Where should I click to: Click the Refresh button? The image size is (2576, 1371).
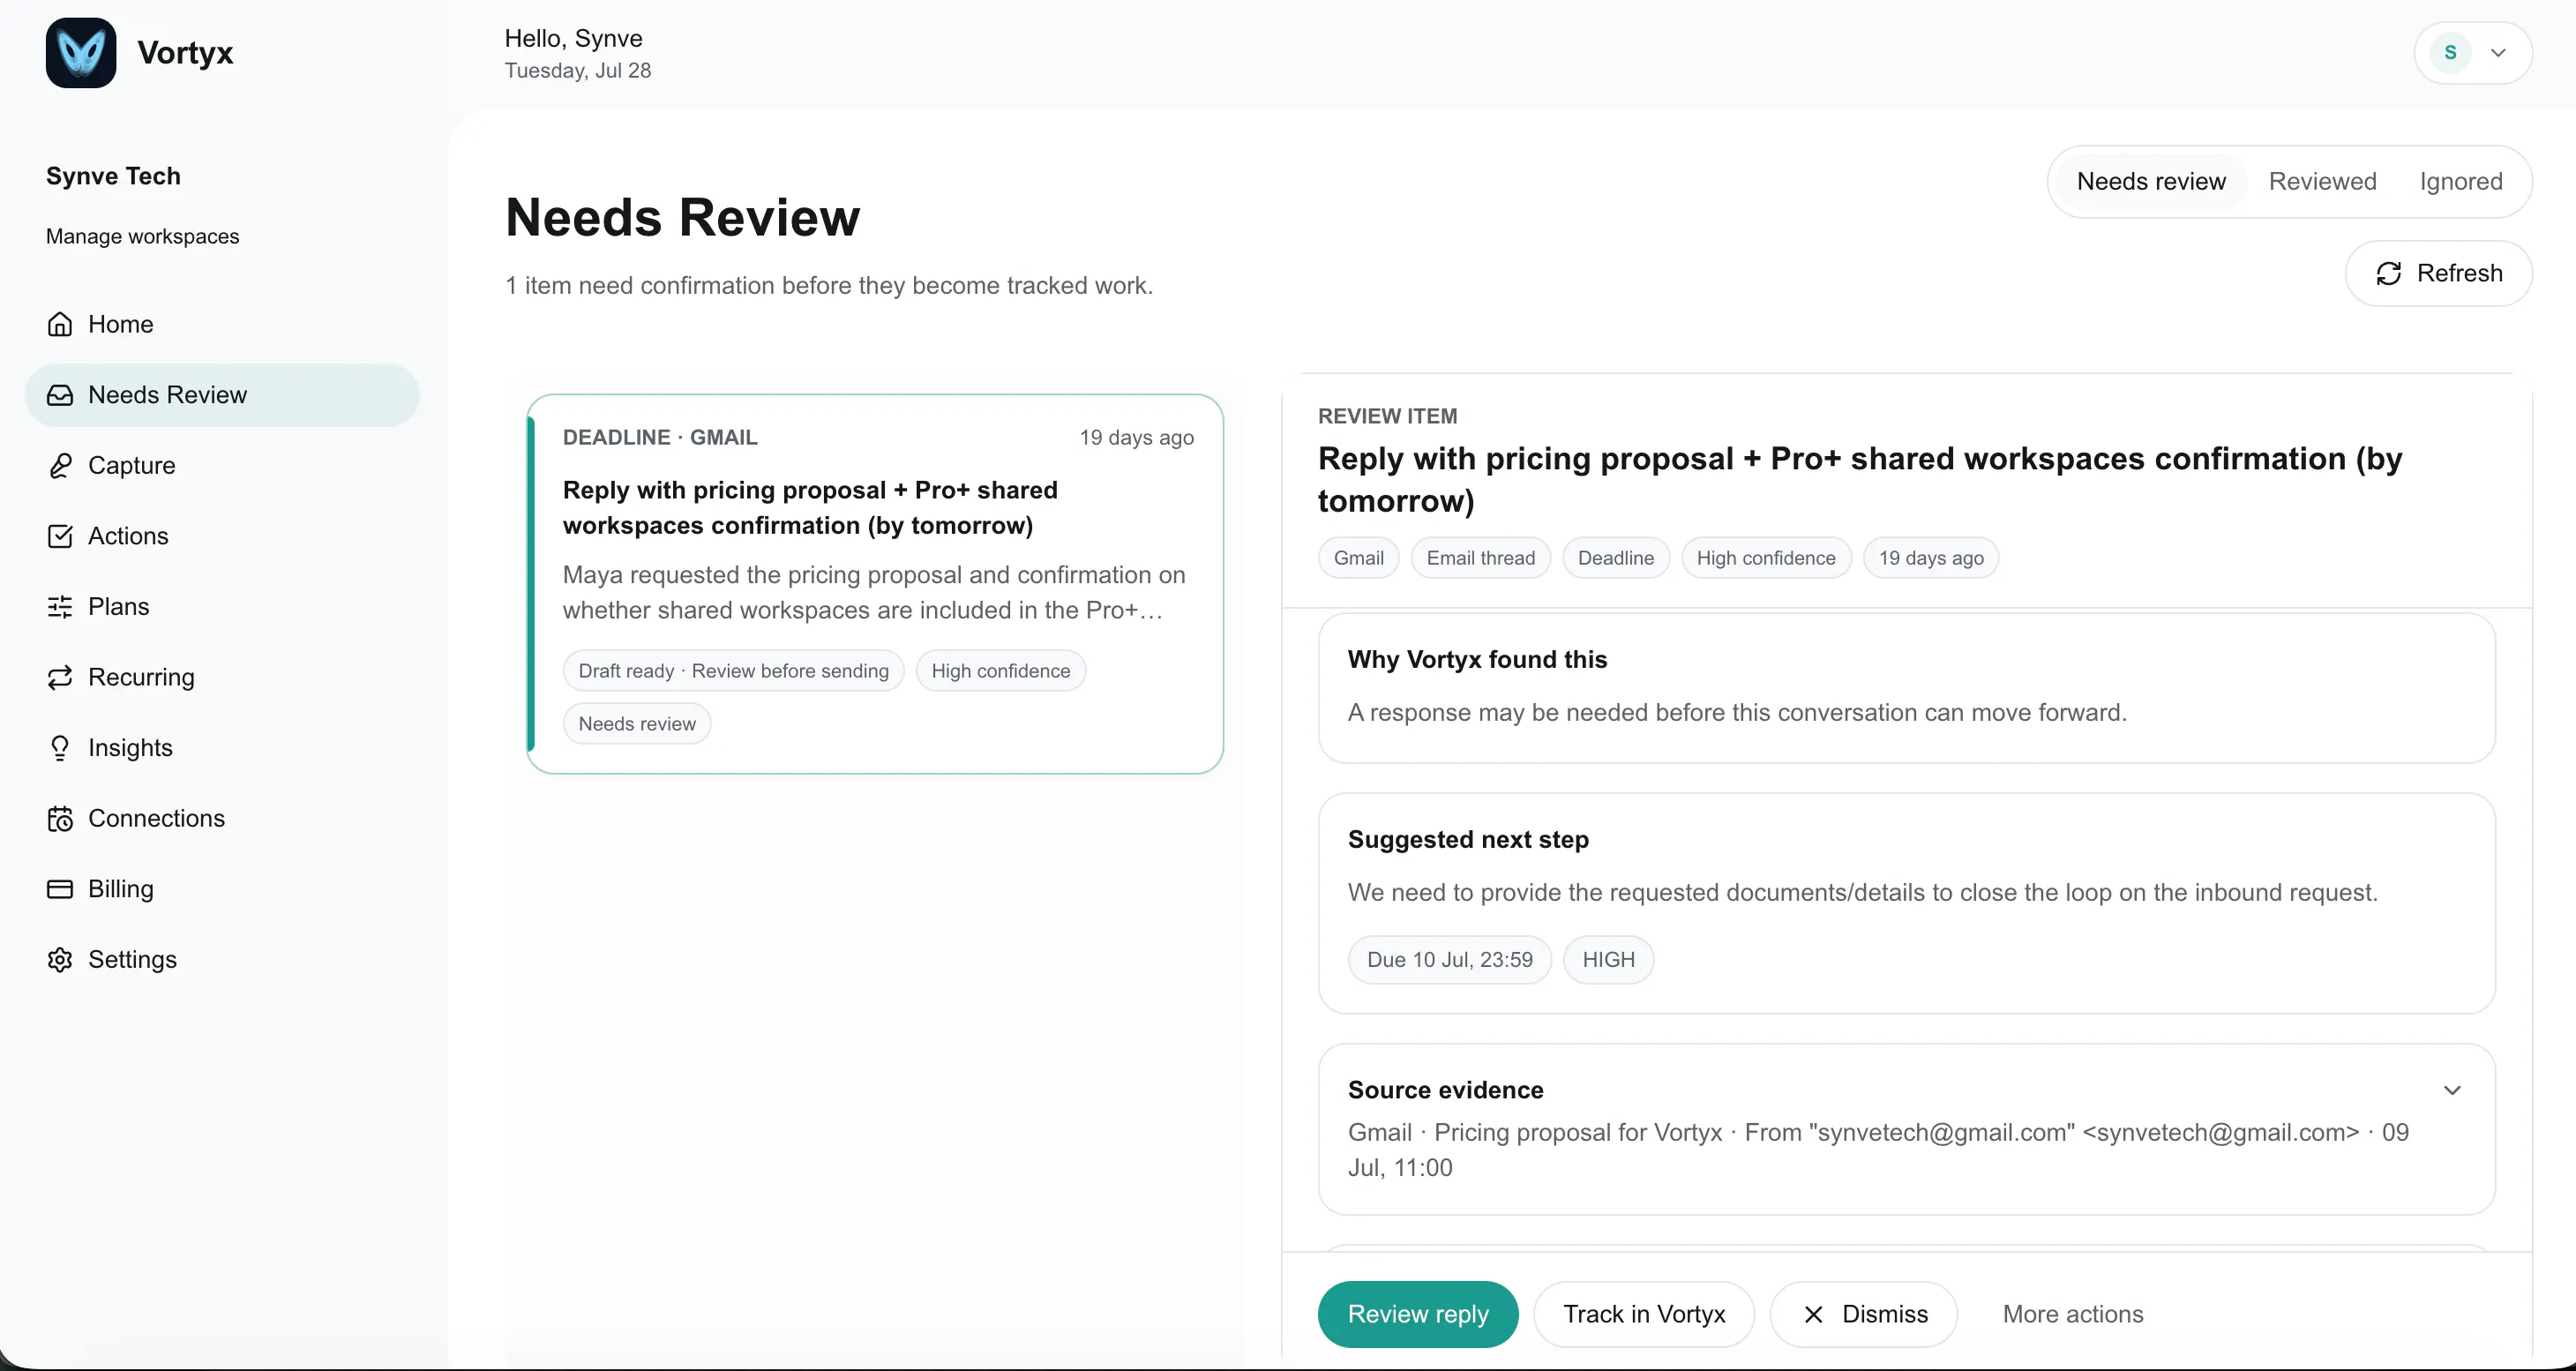click(x=2438, y=273)
